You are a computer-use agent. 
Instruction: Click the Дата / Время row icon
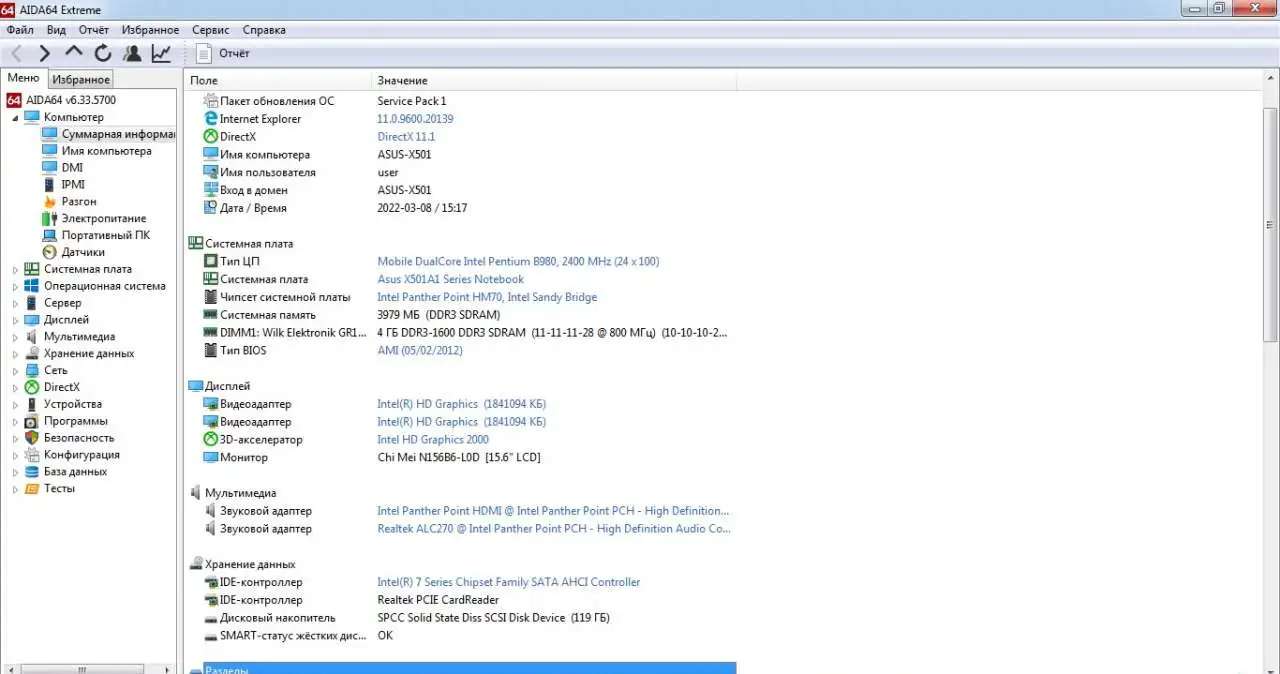(211, 208)
